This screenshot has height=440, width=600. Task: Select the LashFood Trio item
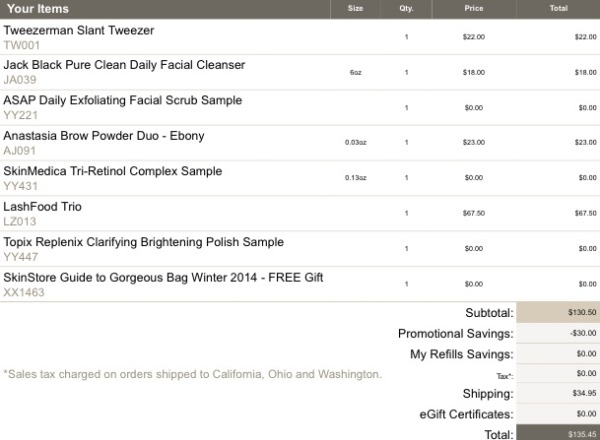coord(42,207)
